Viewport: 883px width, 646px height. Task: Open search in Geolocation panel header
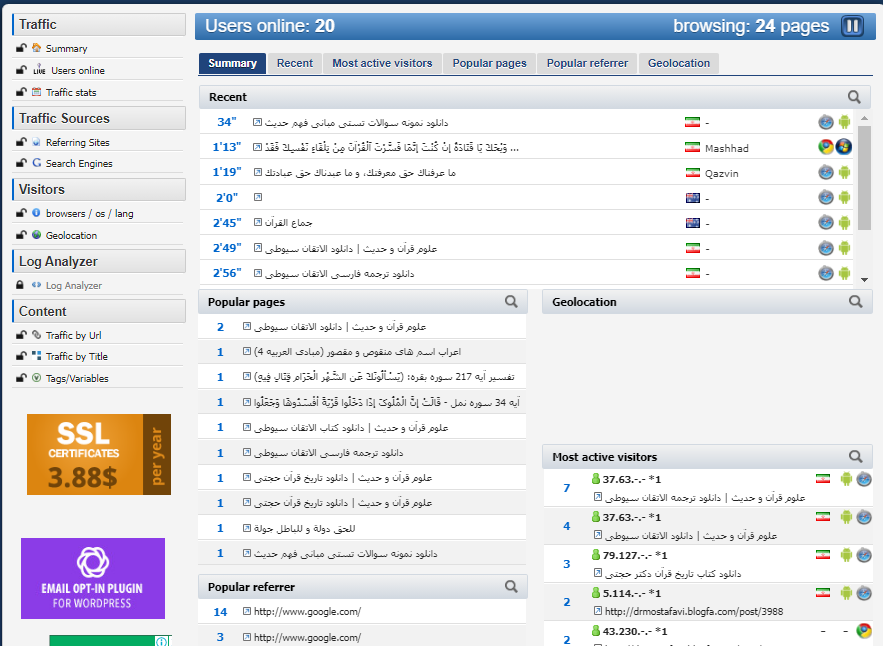(854, 301)
